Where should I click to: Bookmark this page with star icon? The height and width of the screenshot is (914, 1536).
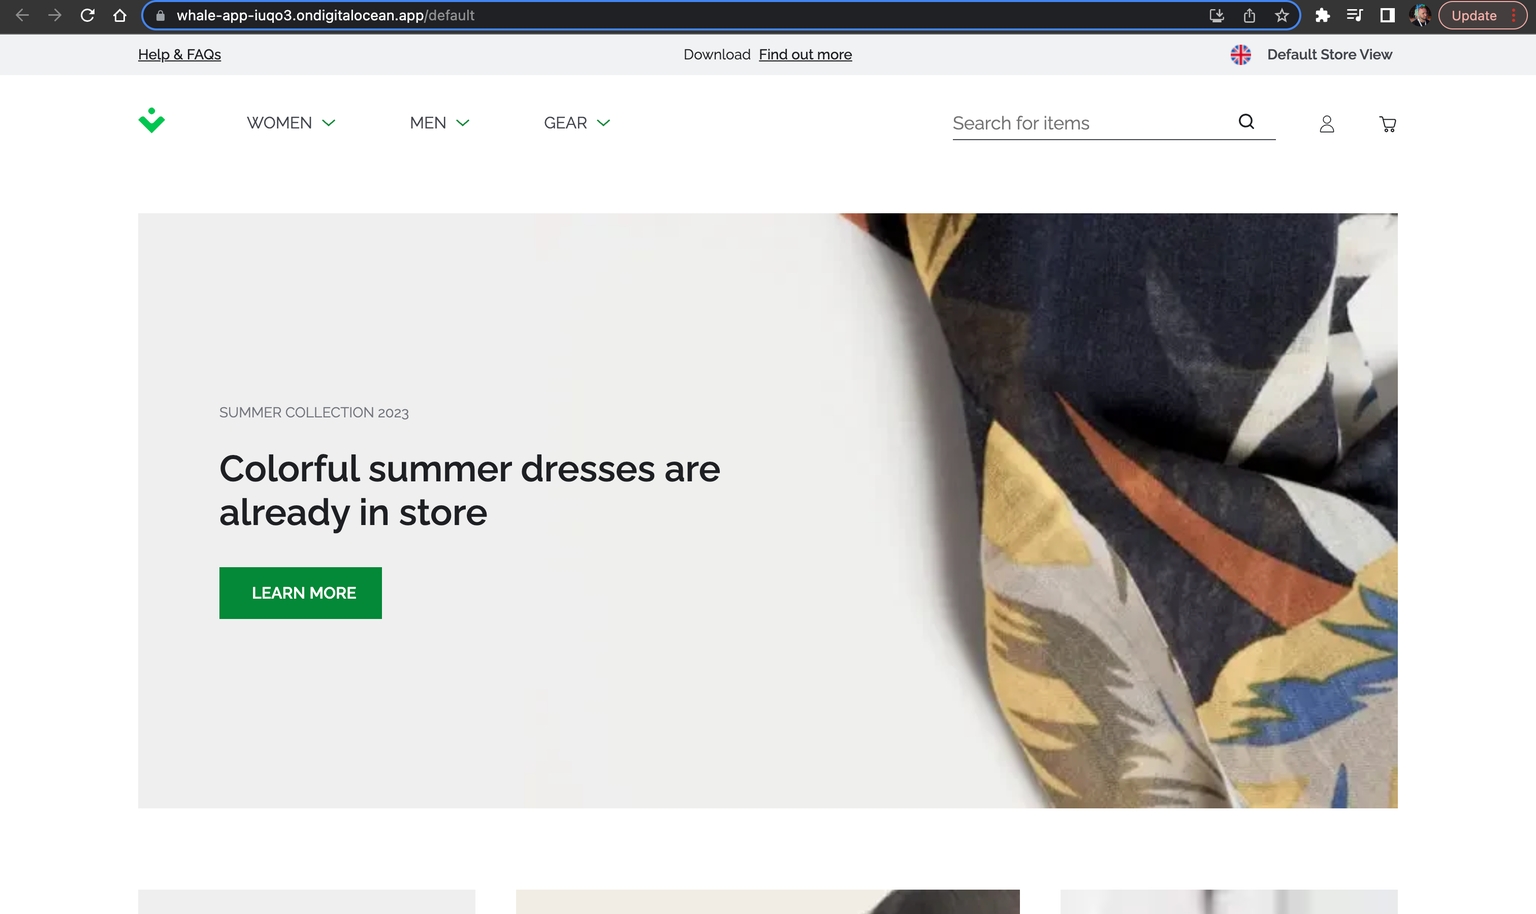(x=1282, y=15)
